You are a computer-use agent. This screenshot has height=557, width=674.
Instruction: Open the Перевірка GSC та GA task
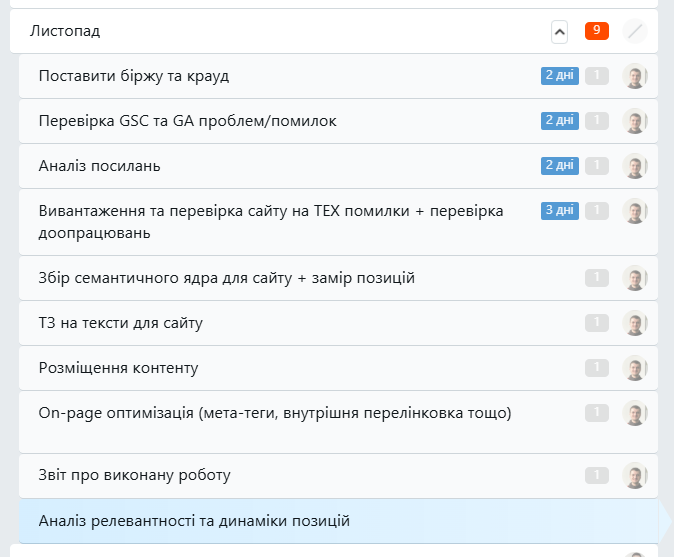(187, 121)
